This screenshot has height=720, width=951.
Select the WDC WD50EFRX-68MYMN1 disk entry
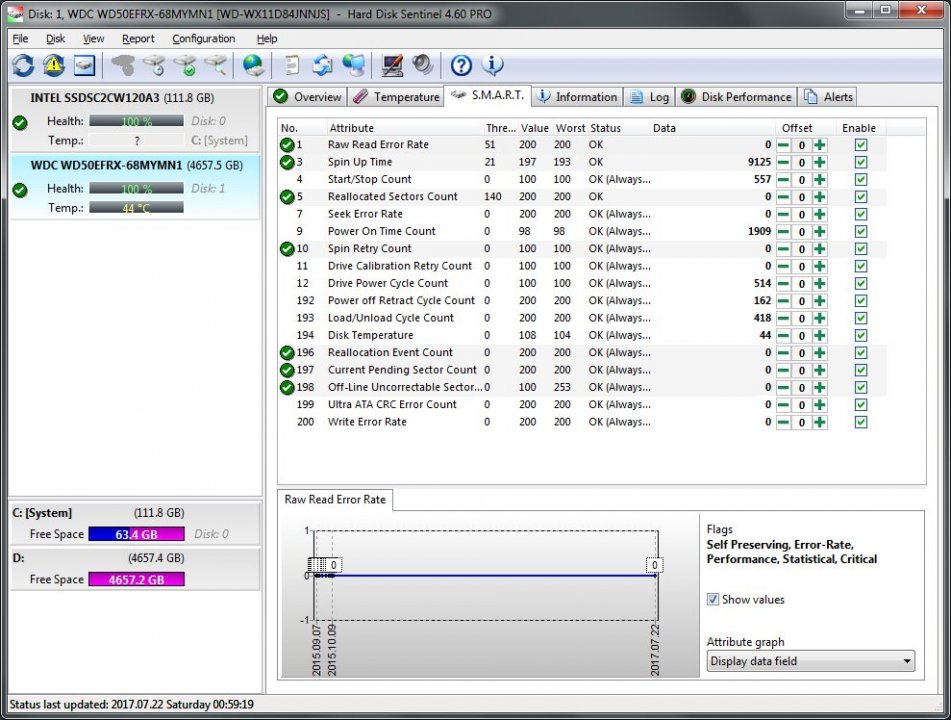pyautogui.click(x=135, y=187)
